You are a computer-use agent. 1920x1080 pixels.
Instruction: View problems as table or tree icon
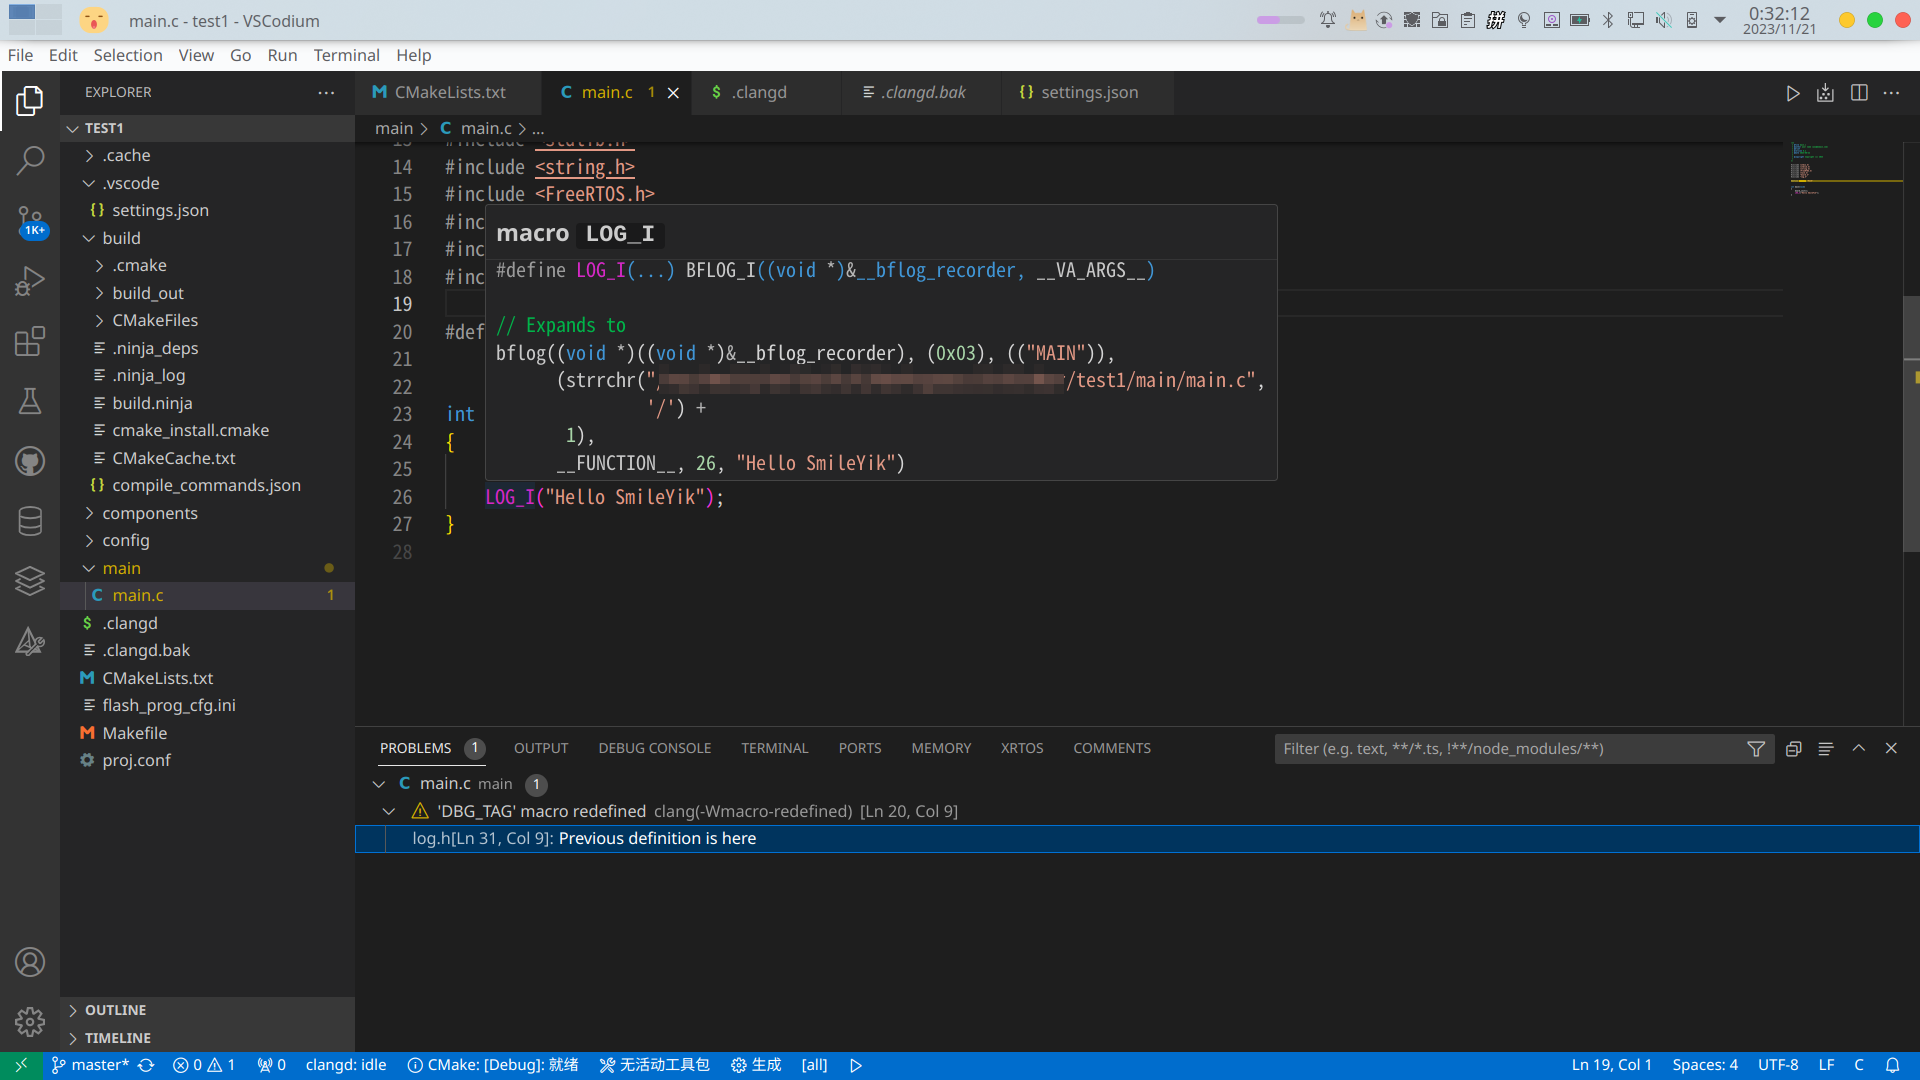1826,749
